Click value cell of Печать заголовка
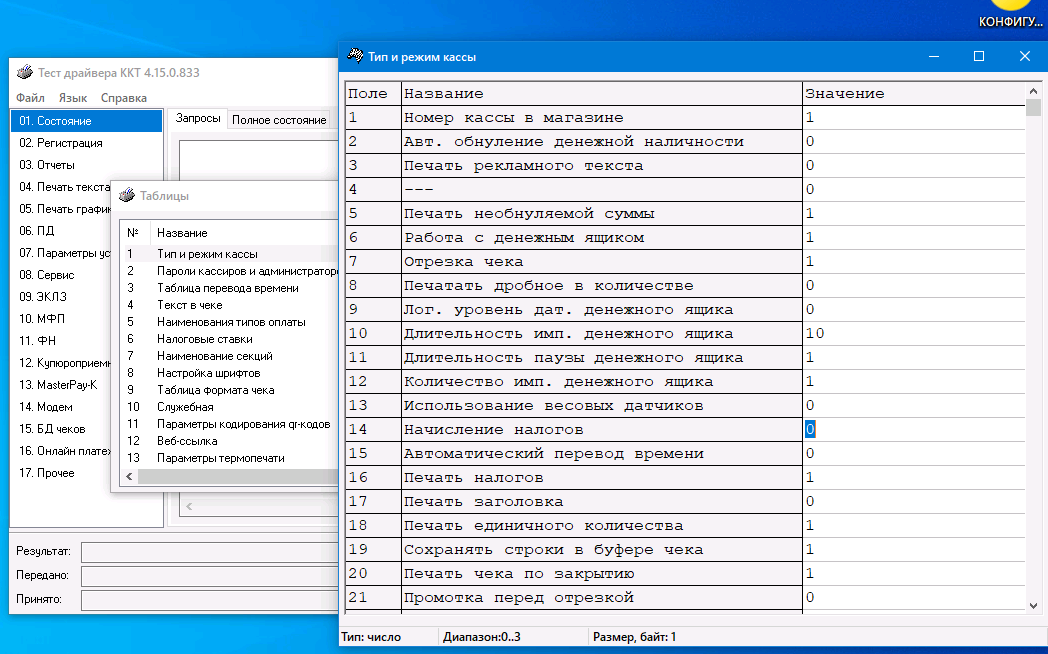Screen dimensions: 1048x654 (913, 502)
